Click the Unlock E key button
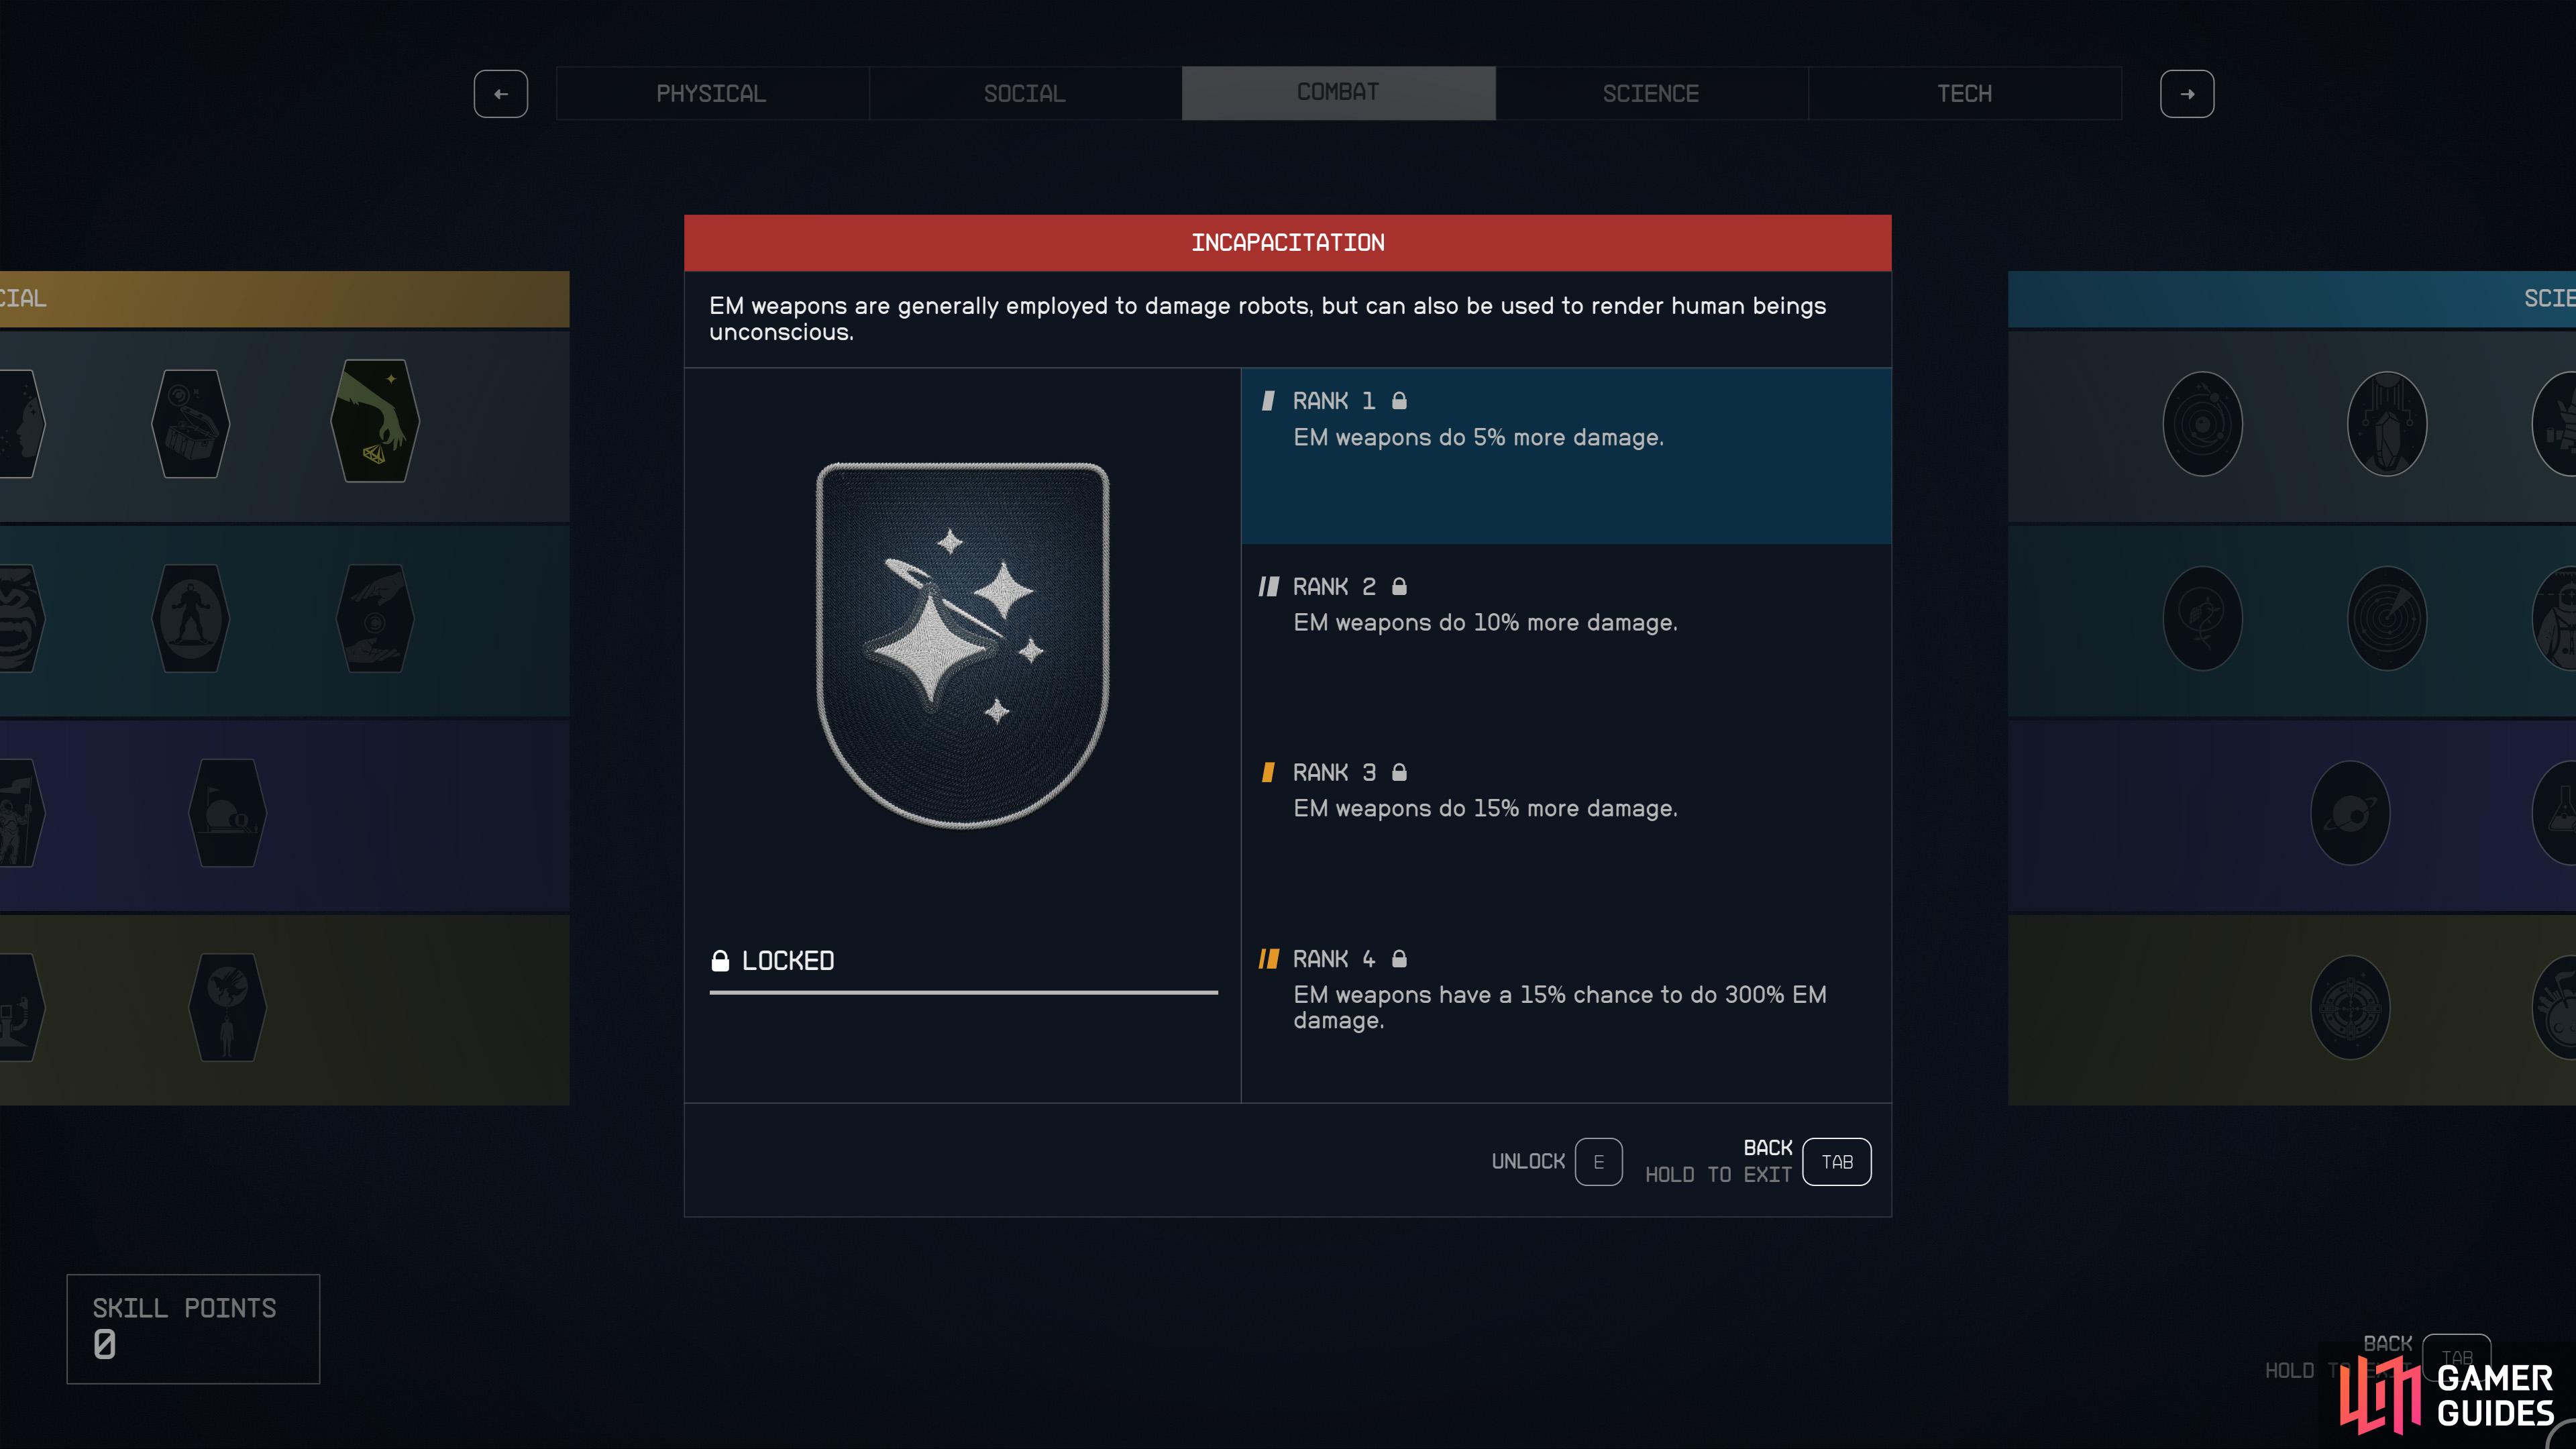Screen dimensions: 2576x1449 tap(1598, 1162)
